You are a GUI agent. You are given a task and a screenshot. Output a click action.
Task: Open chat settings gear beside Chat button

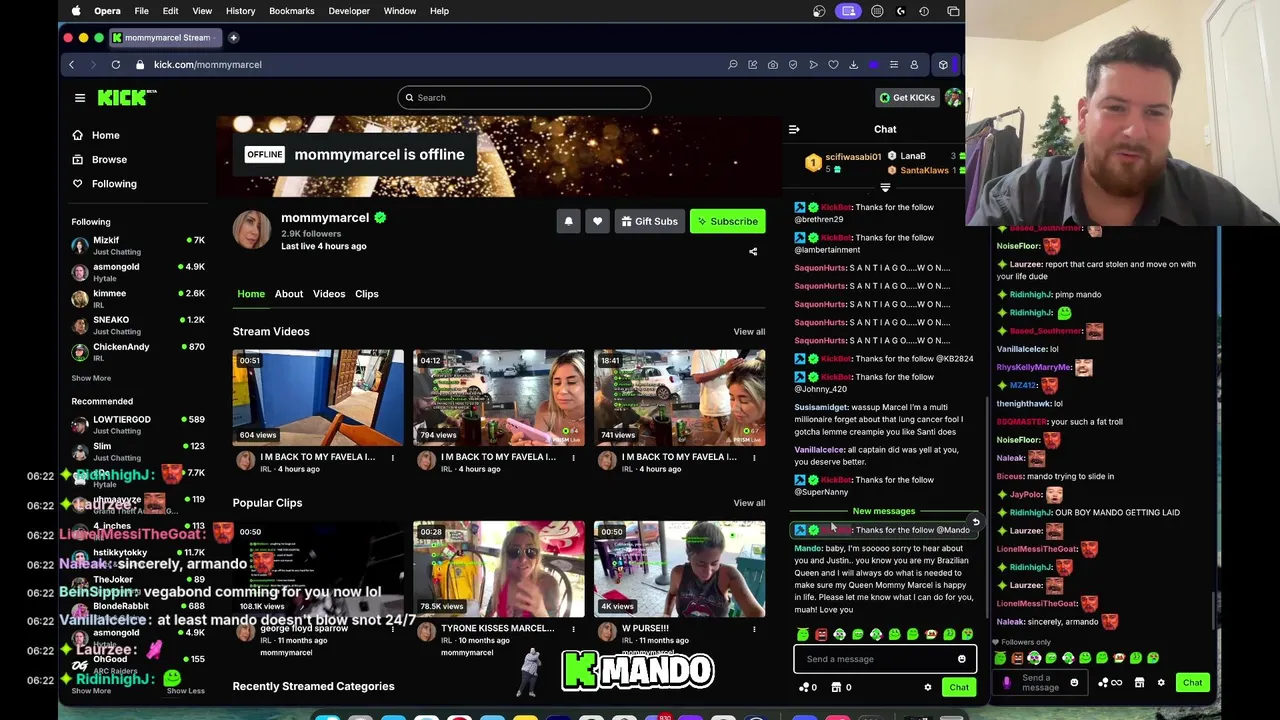click(928, 687)
